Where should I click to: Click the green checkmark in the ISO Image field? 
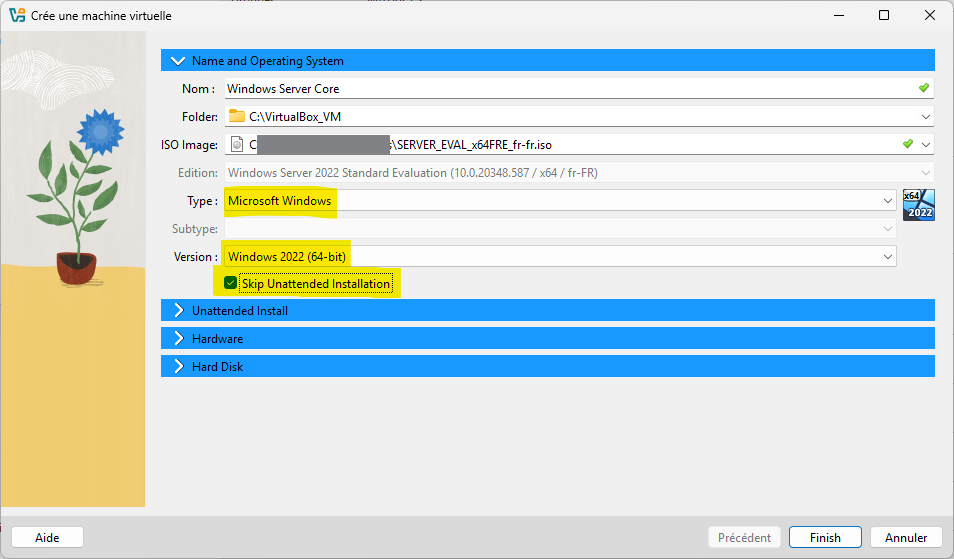pyautogui.click(x=908, y=144)
